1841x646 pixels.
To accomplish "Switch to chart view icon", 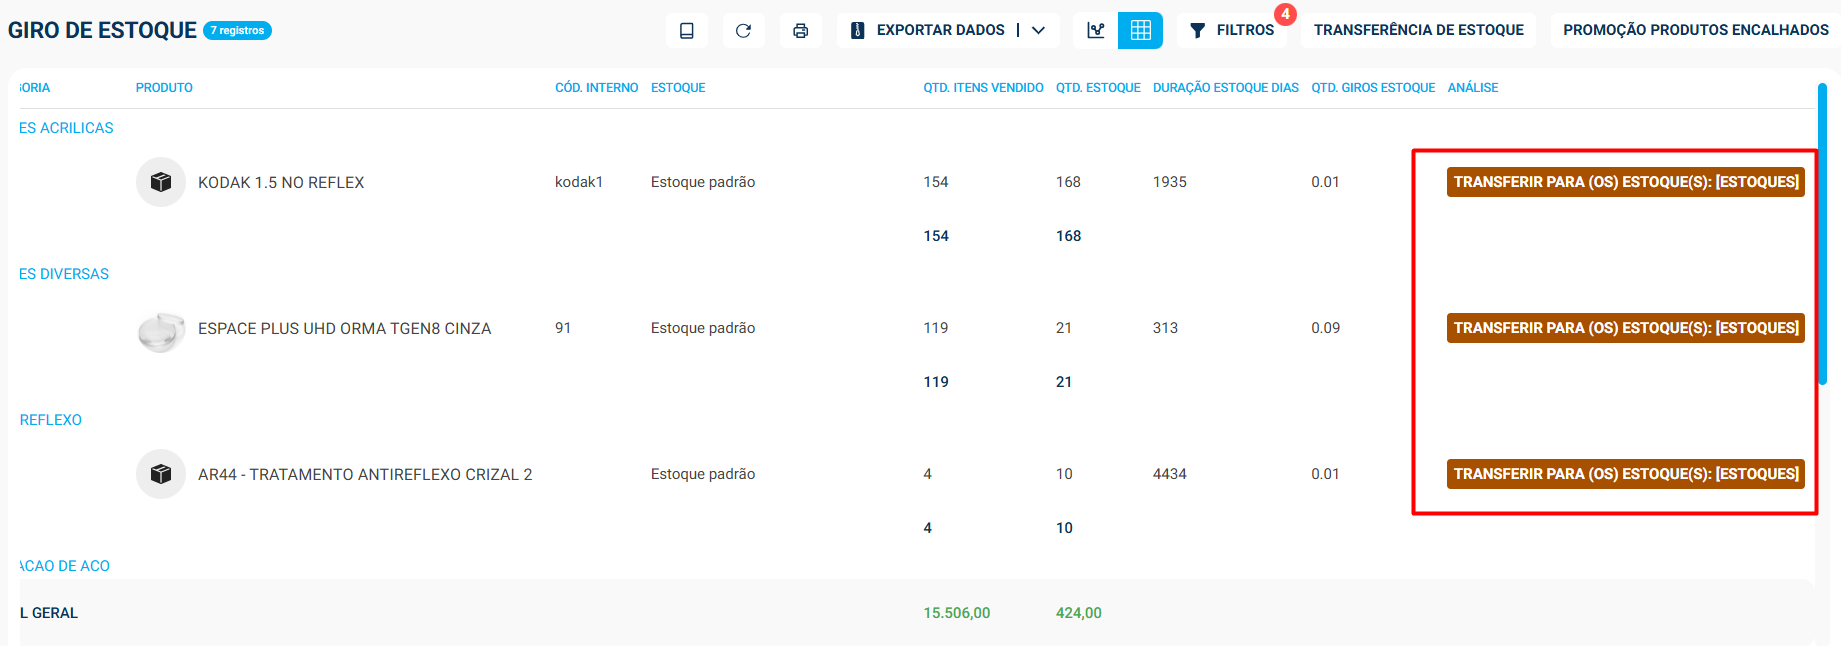I will (1096, 31).
